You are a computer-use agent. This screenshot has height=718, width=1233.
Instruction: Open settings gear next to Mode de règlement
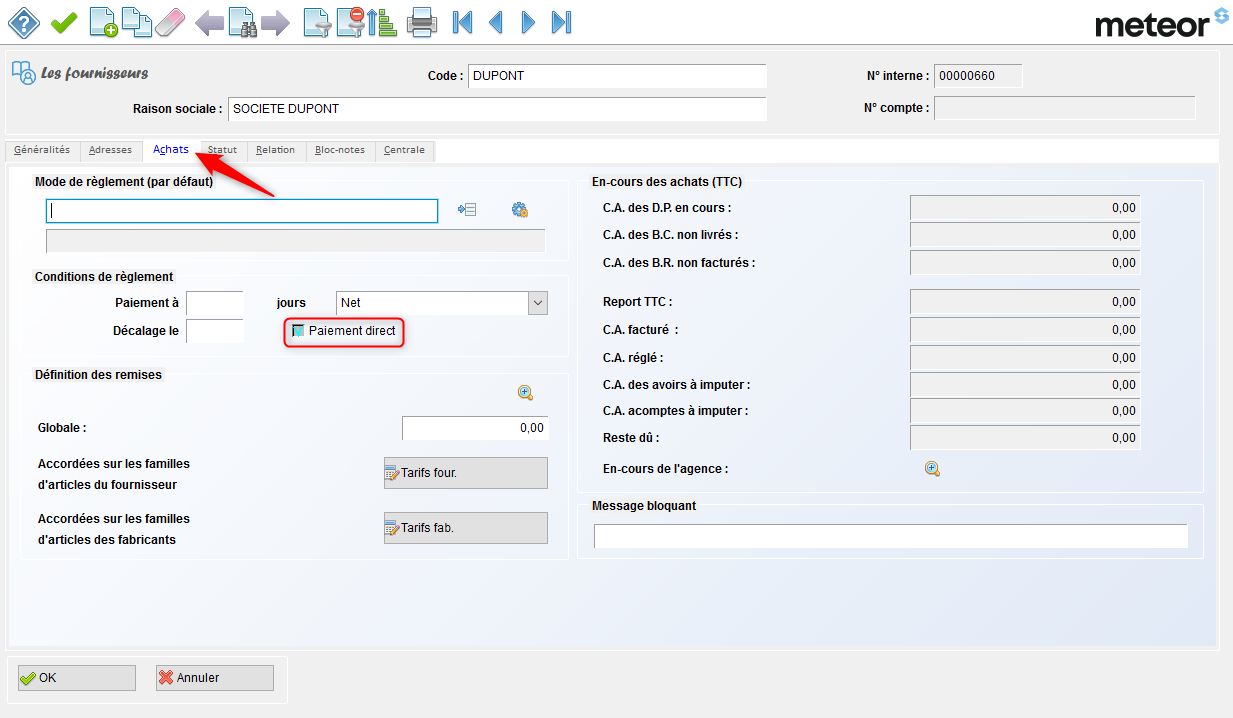519,210
